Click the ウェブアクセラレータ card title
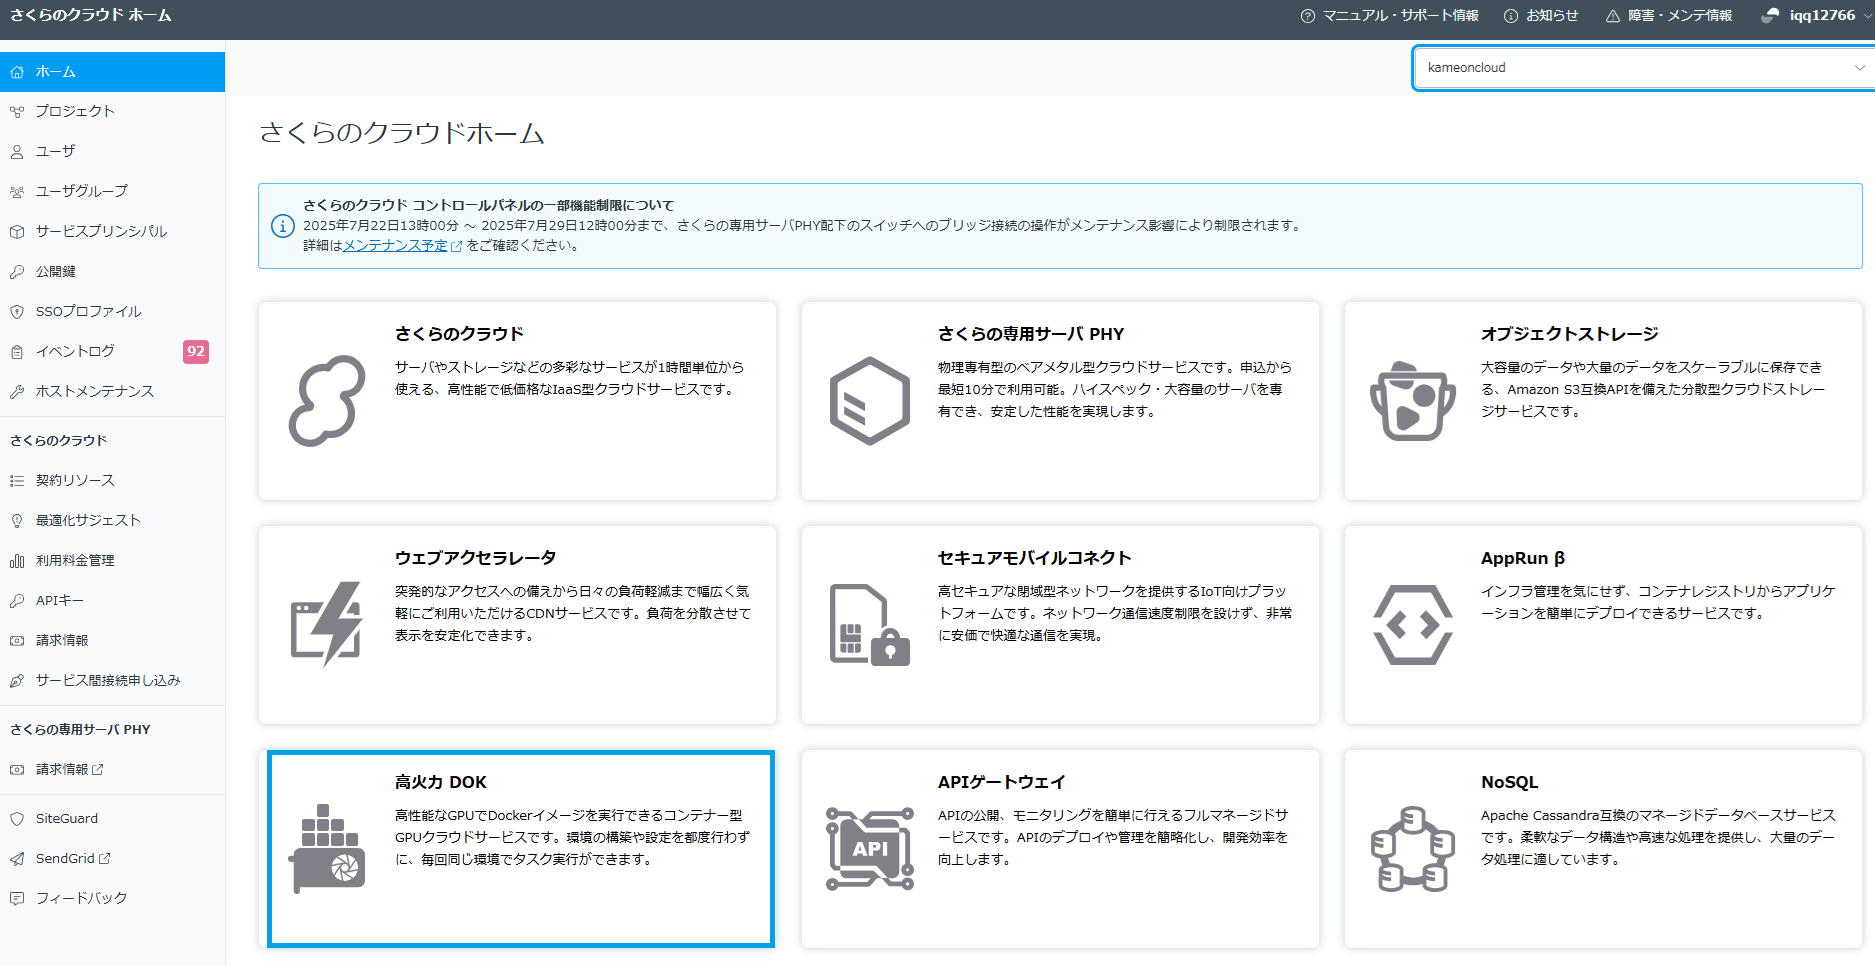This screenshot has width=1875, height=966. coord(476,558)
